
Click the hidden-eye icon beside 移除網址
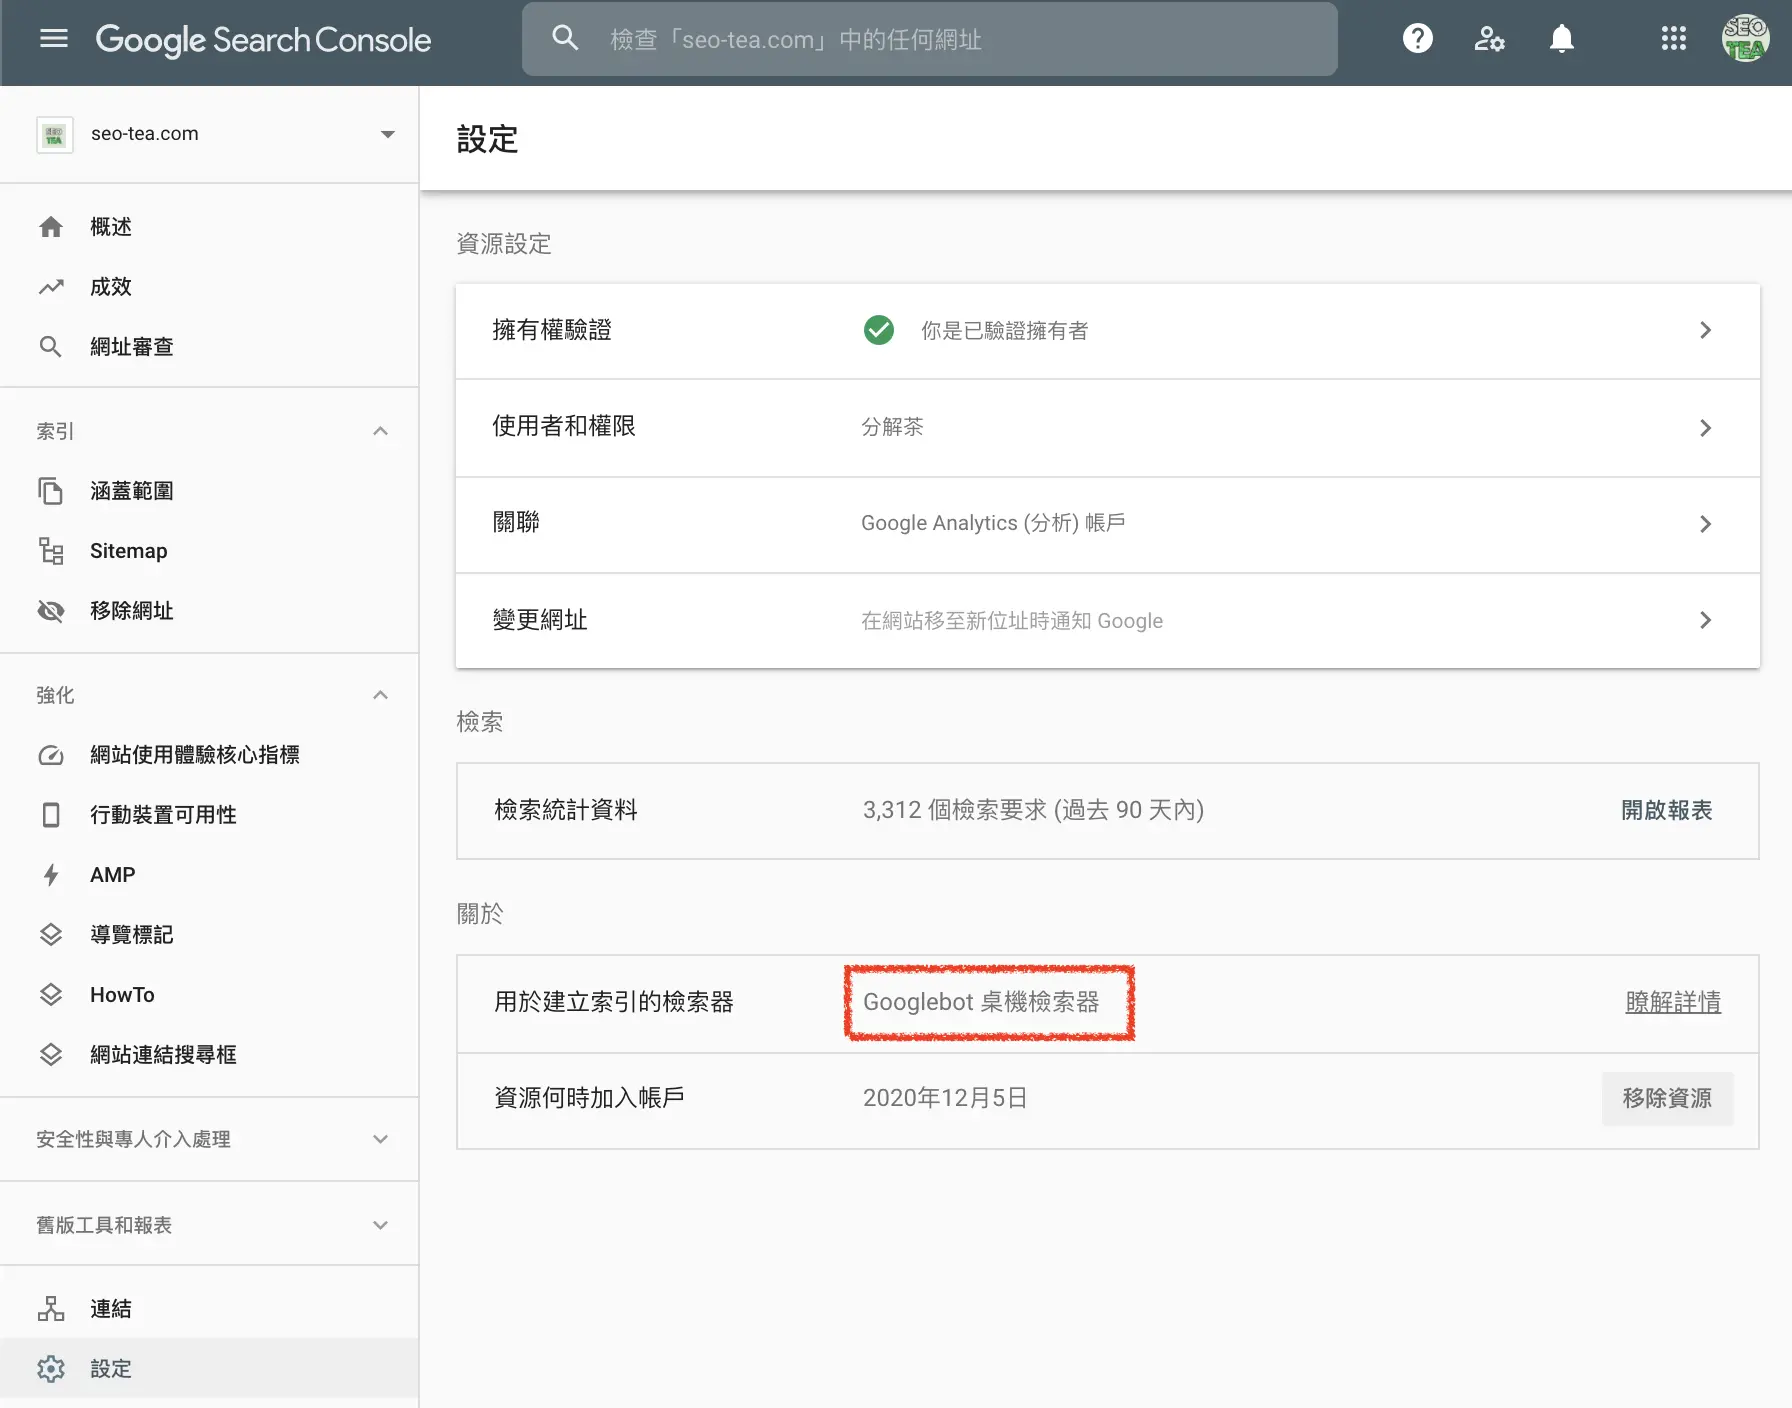(x=51, y=611)
